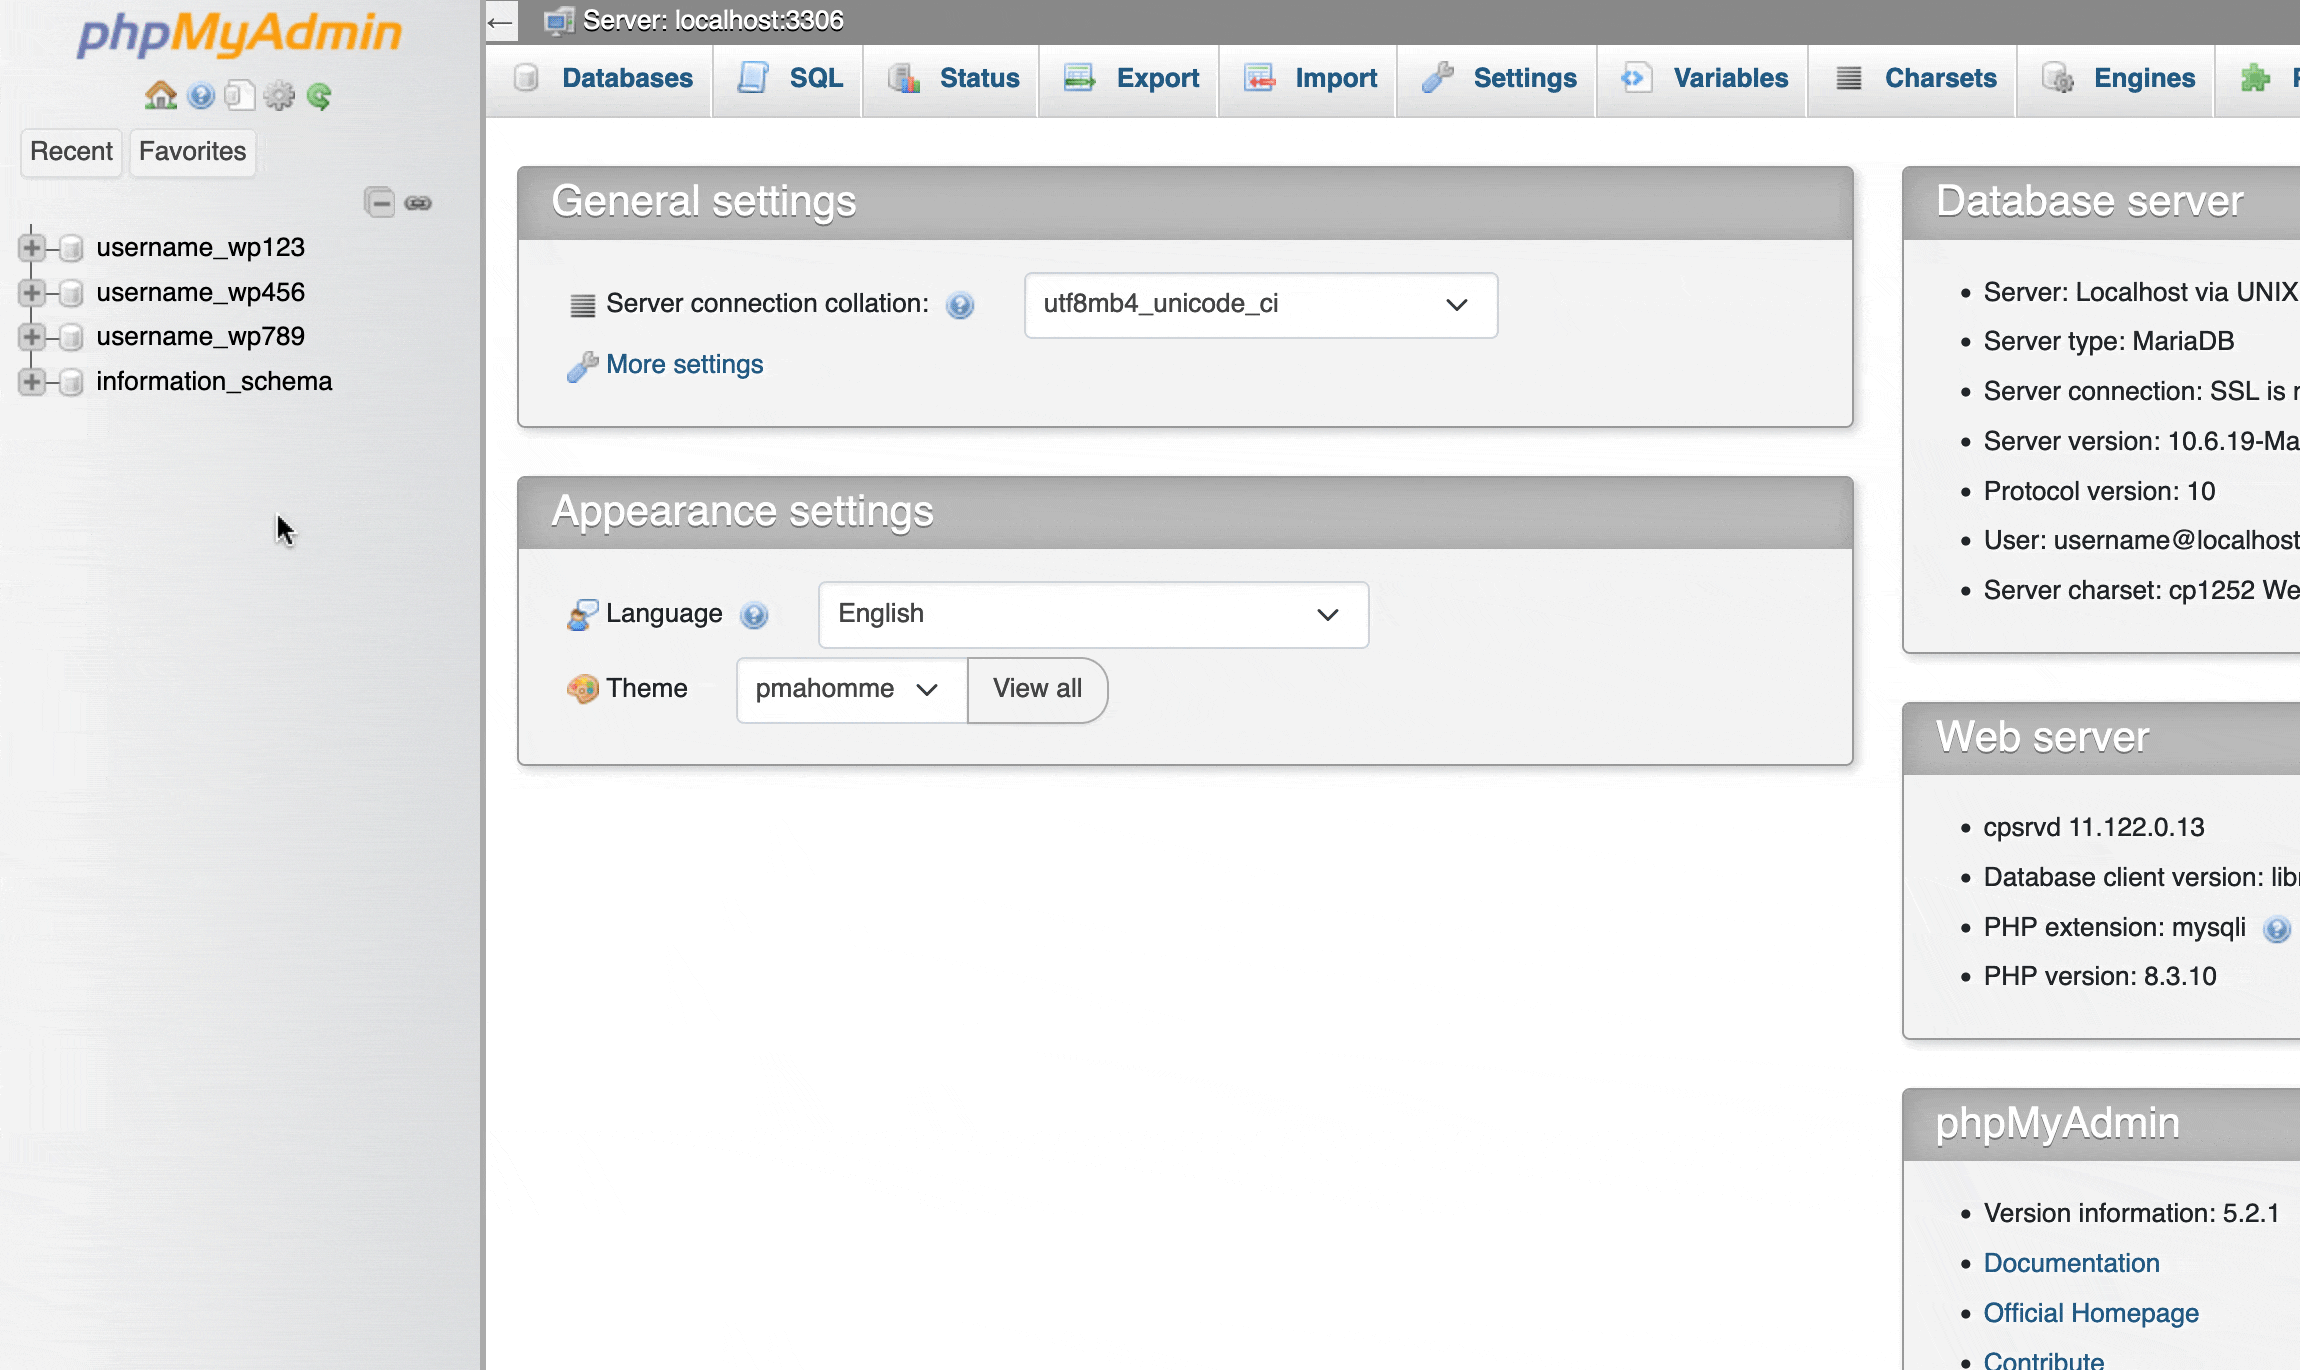2300x1370 pixels.
Task: Click the Favorites button
Action: click(x=192, y=152)
